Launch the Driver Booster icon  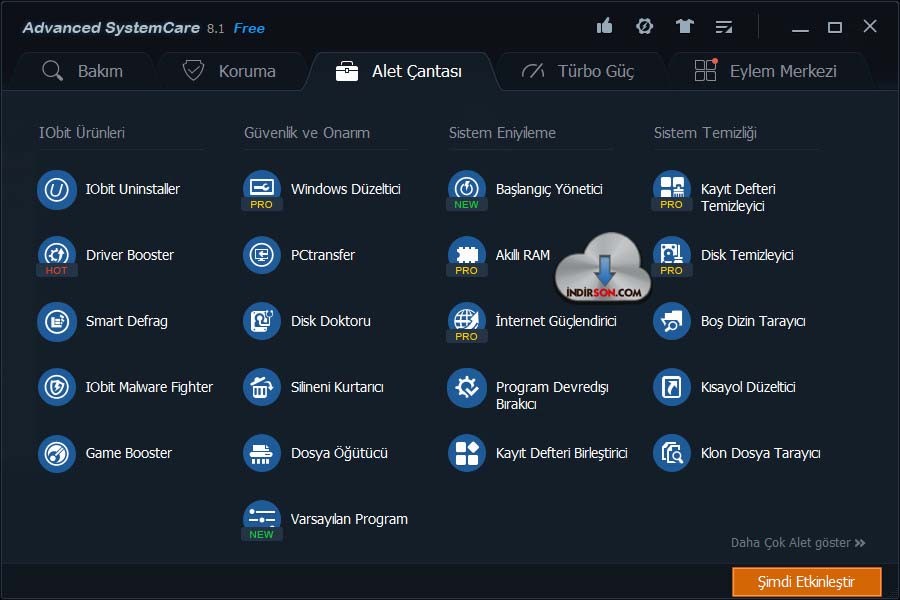click(57, 256)
